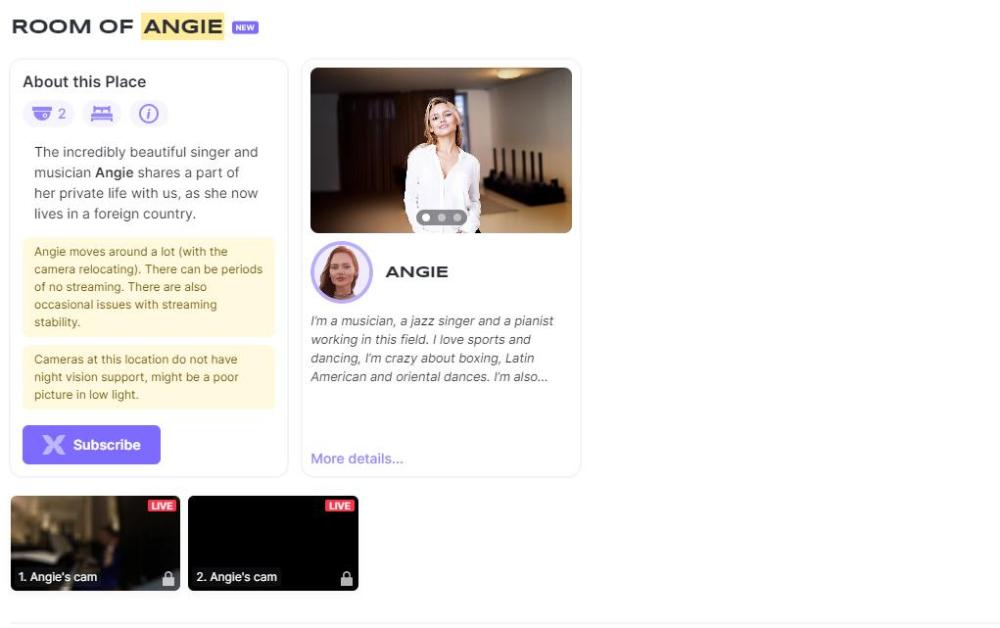Click the LIVE badge on the second cam

pyautogui.click(x=340, y=506)
